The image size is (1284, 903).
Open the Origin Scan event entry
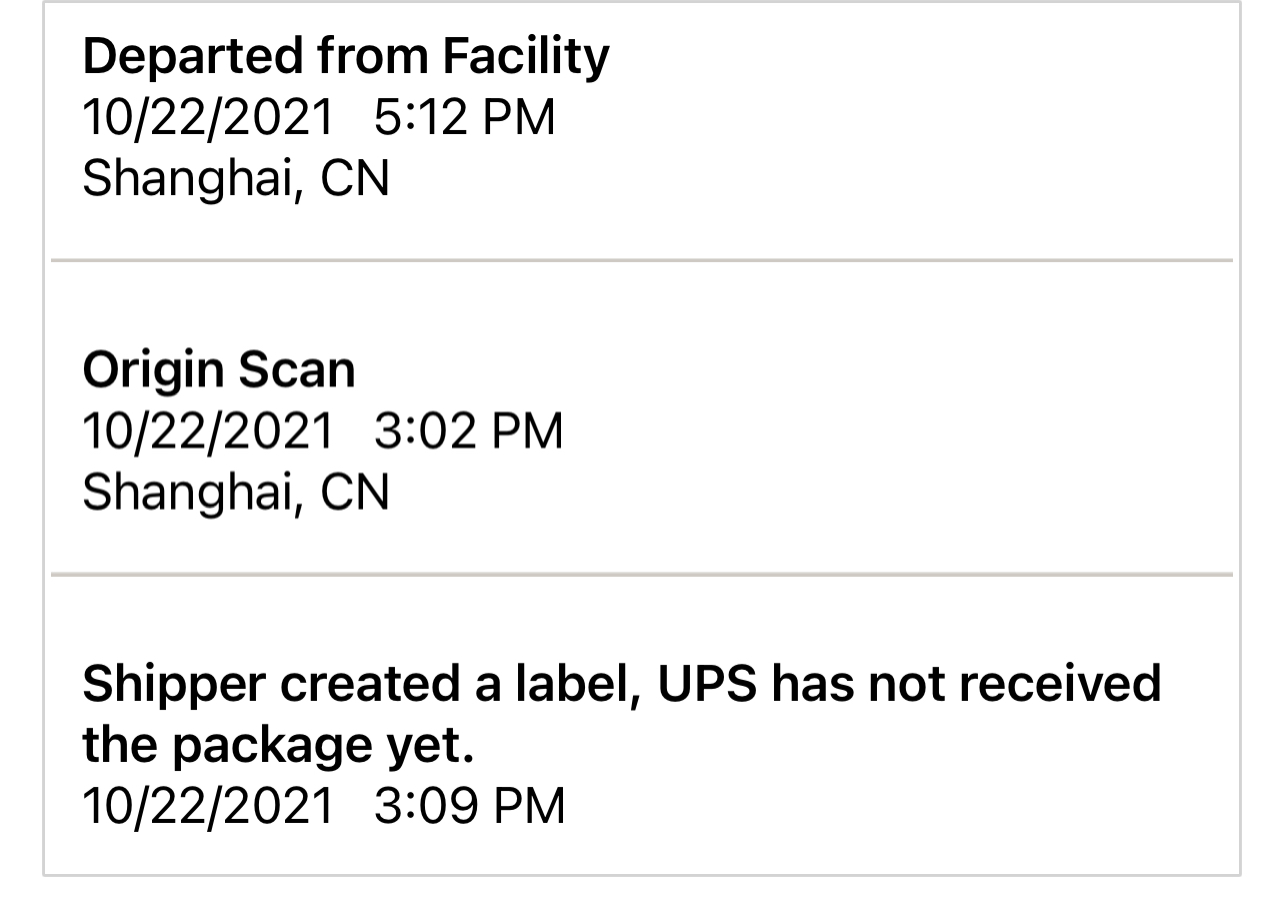coord(641,417)
